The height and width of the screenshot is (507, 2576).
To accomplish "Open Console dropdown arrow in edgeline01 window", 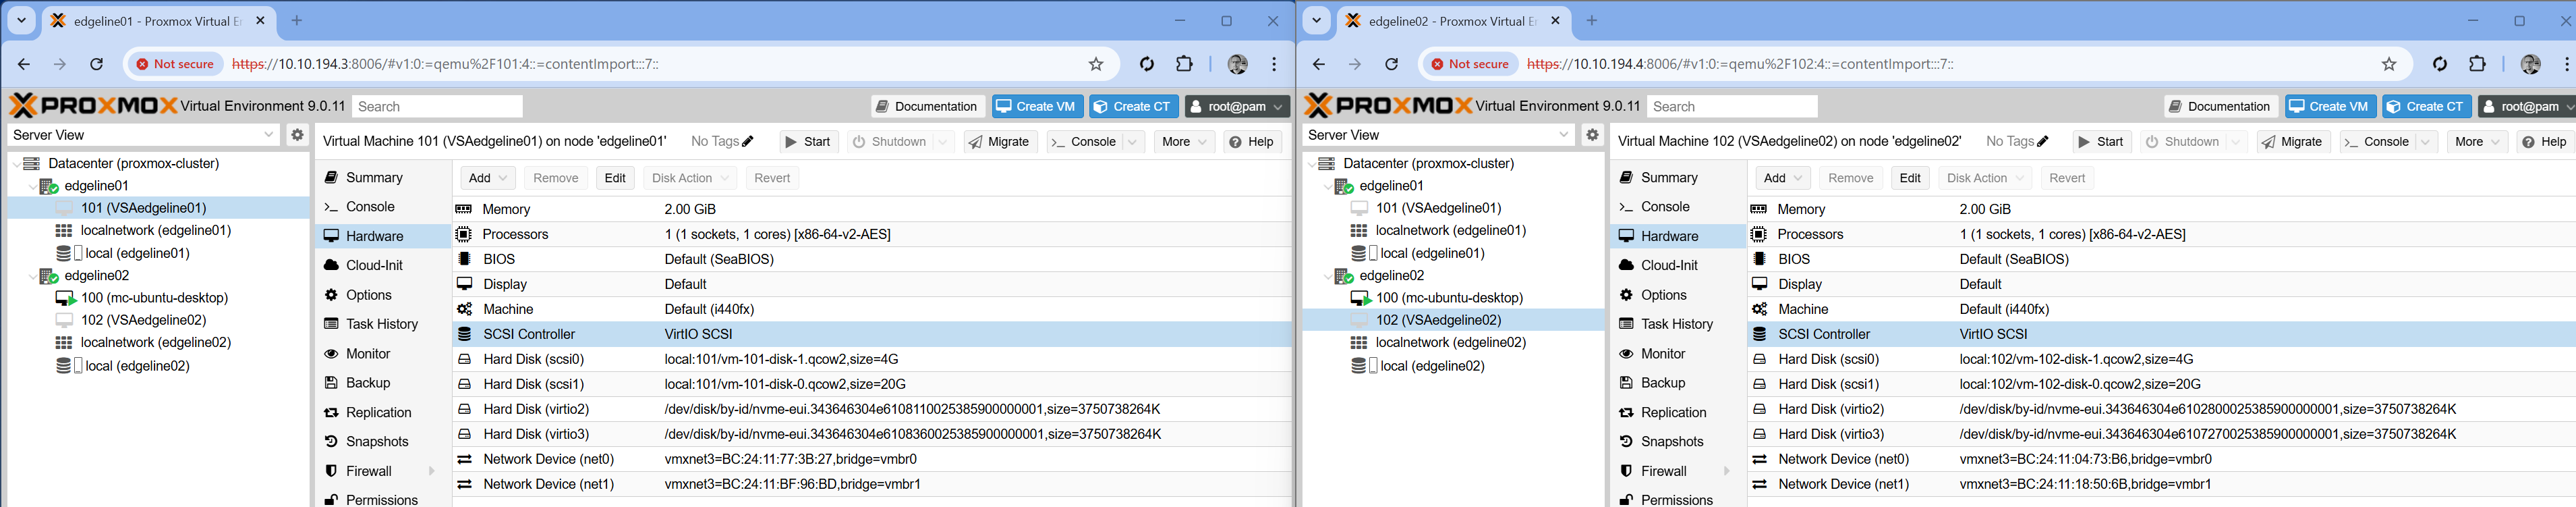I will (x=1132, y=142).
